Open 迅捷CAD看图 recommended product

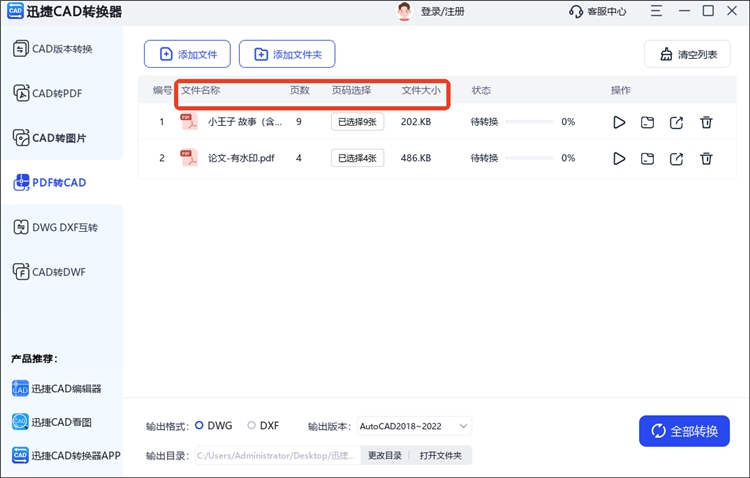click(52, 422)
